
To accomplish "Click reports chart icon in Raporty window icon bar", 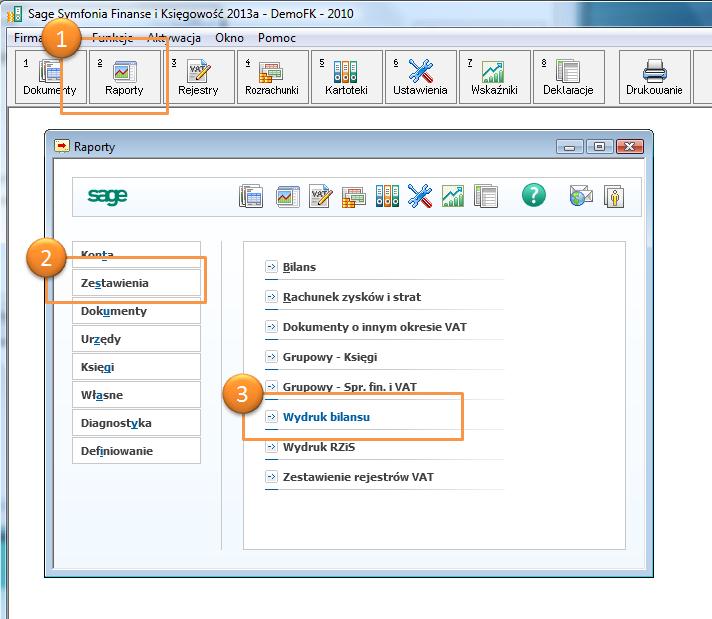I will 287,196.
